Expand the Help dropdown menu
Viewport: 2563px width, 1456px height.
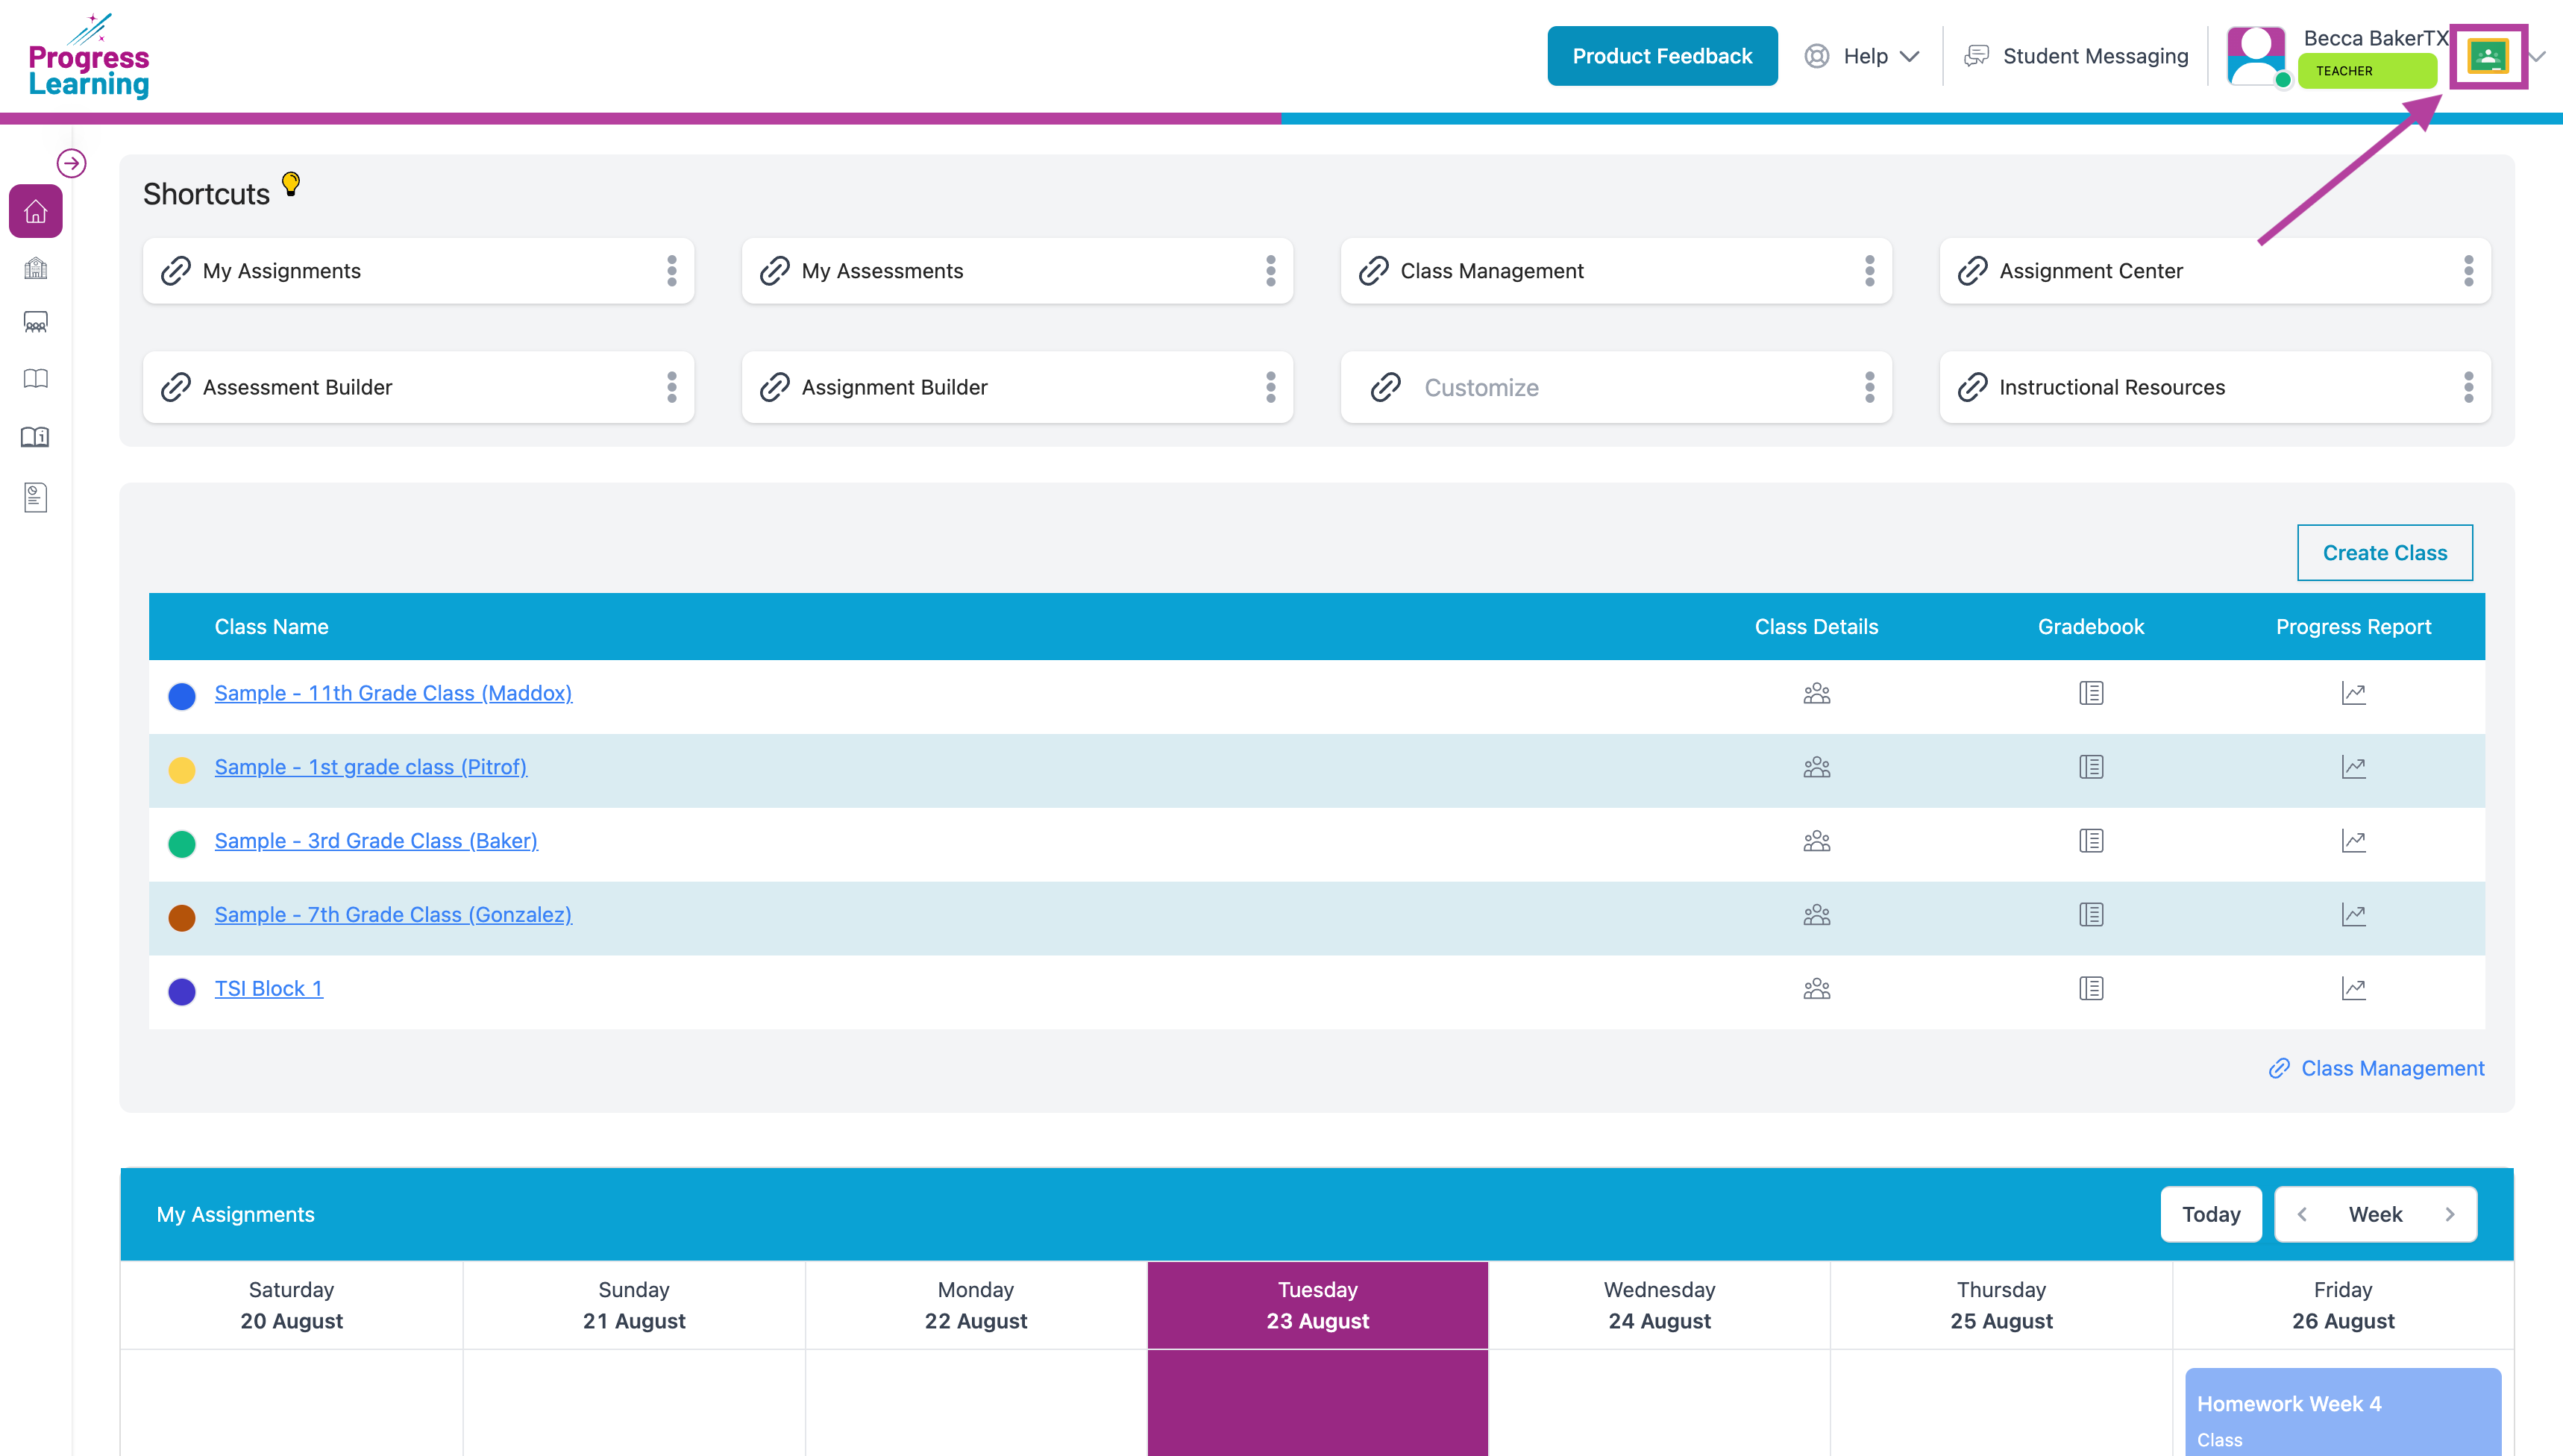[1862, 56]
